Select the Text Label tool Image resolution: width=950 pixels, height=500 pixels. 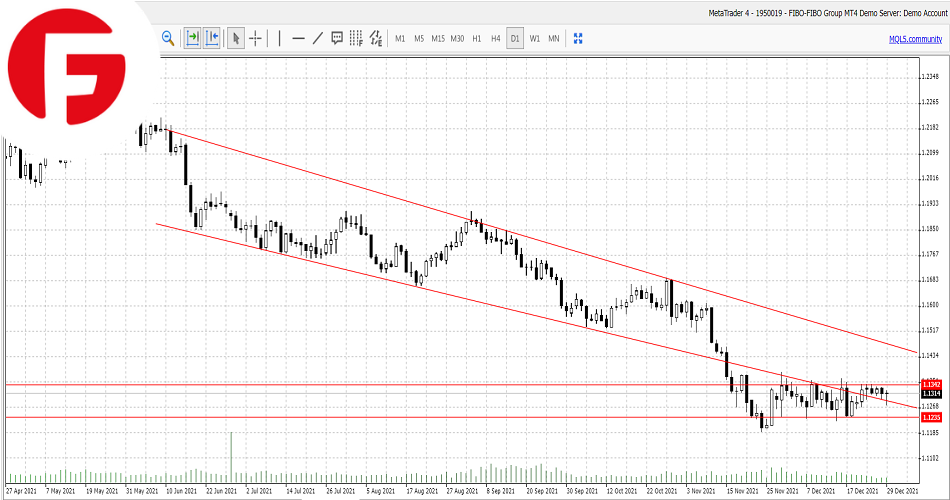coord(337,38)
